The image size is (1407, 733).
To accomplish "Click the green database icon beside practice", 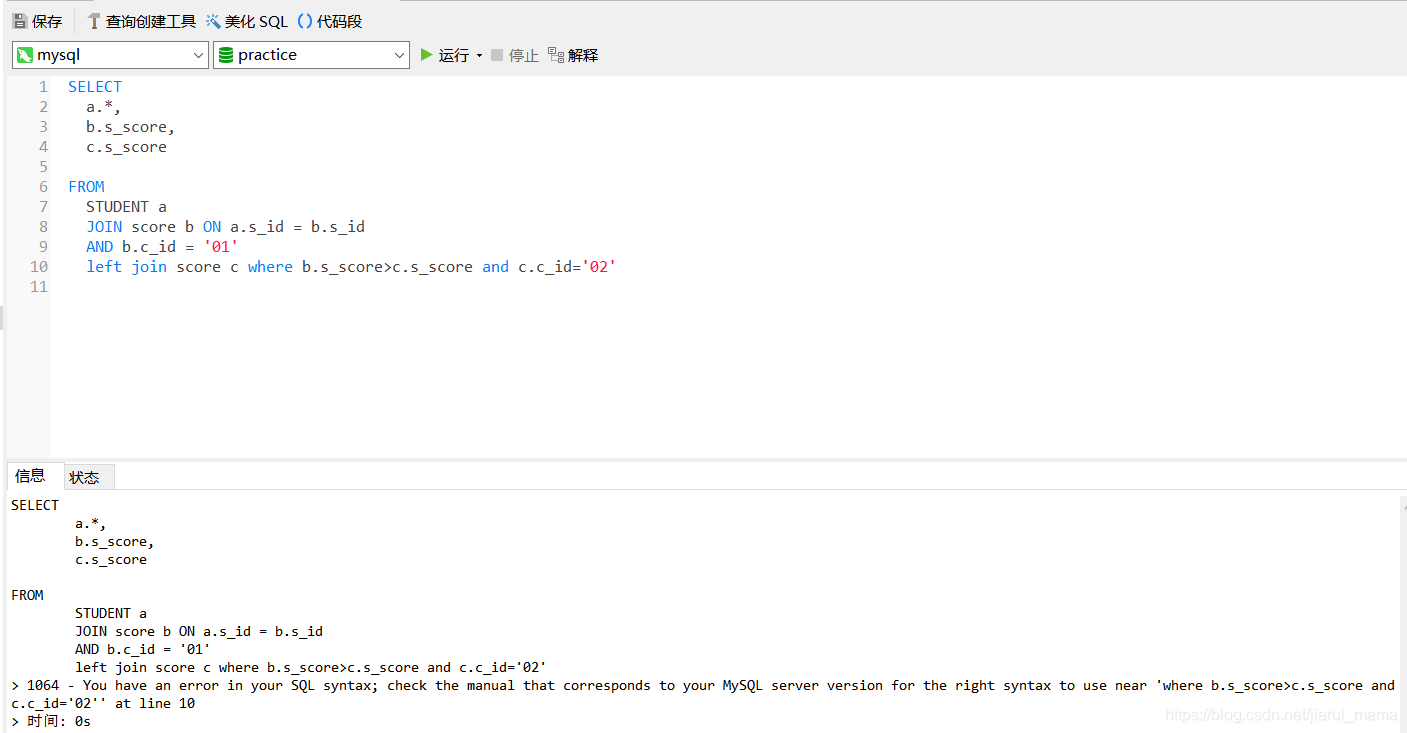I will tap(226, 55).
